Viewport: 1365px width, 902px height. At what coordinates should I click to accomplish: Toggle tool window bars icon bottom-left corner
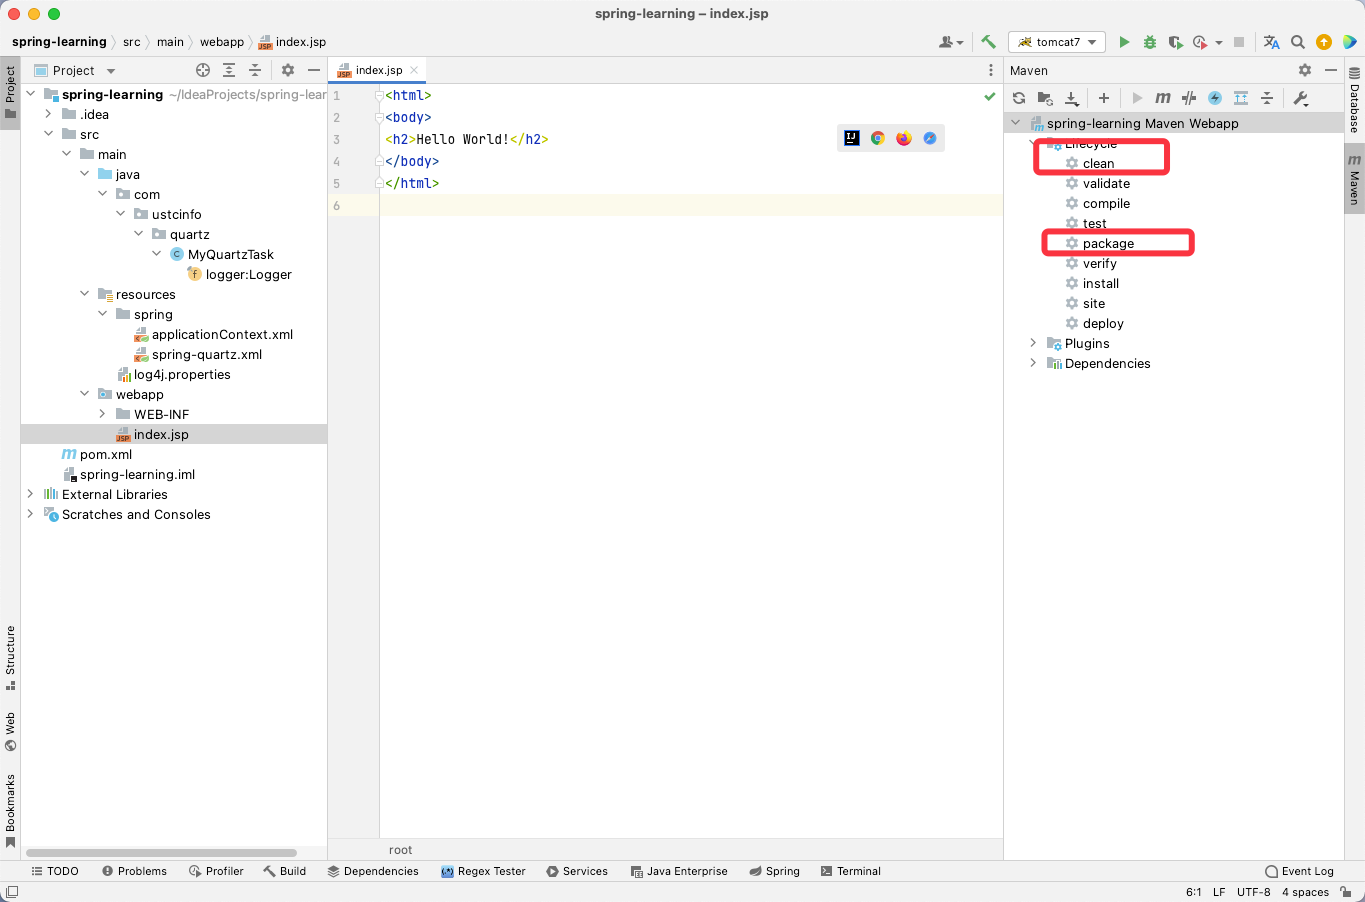[11, 892]
